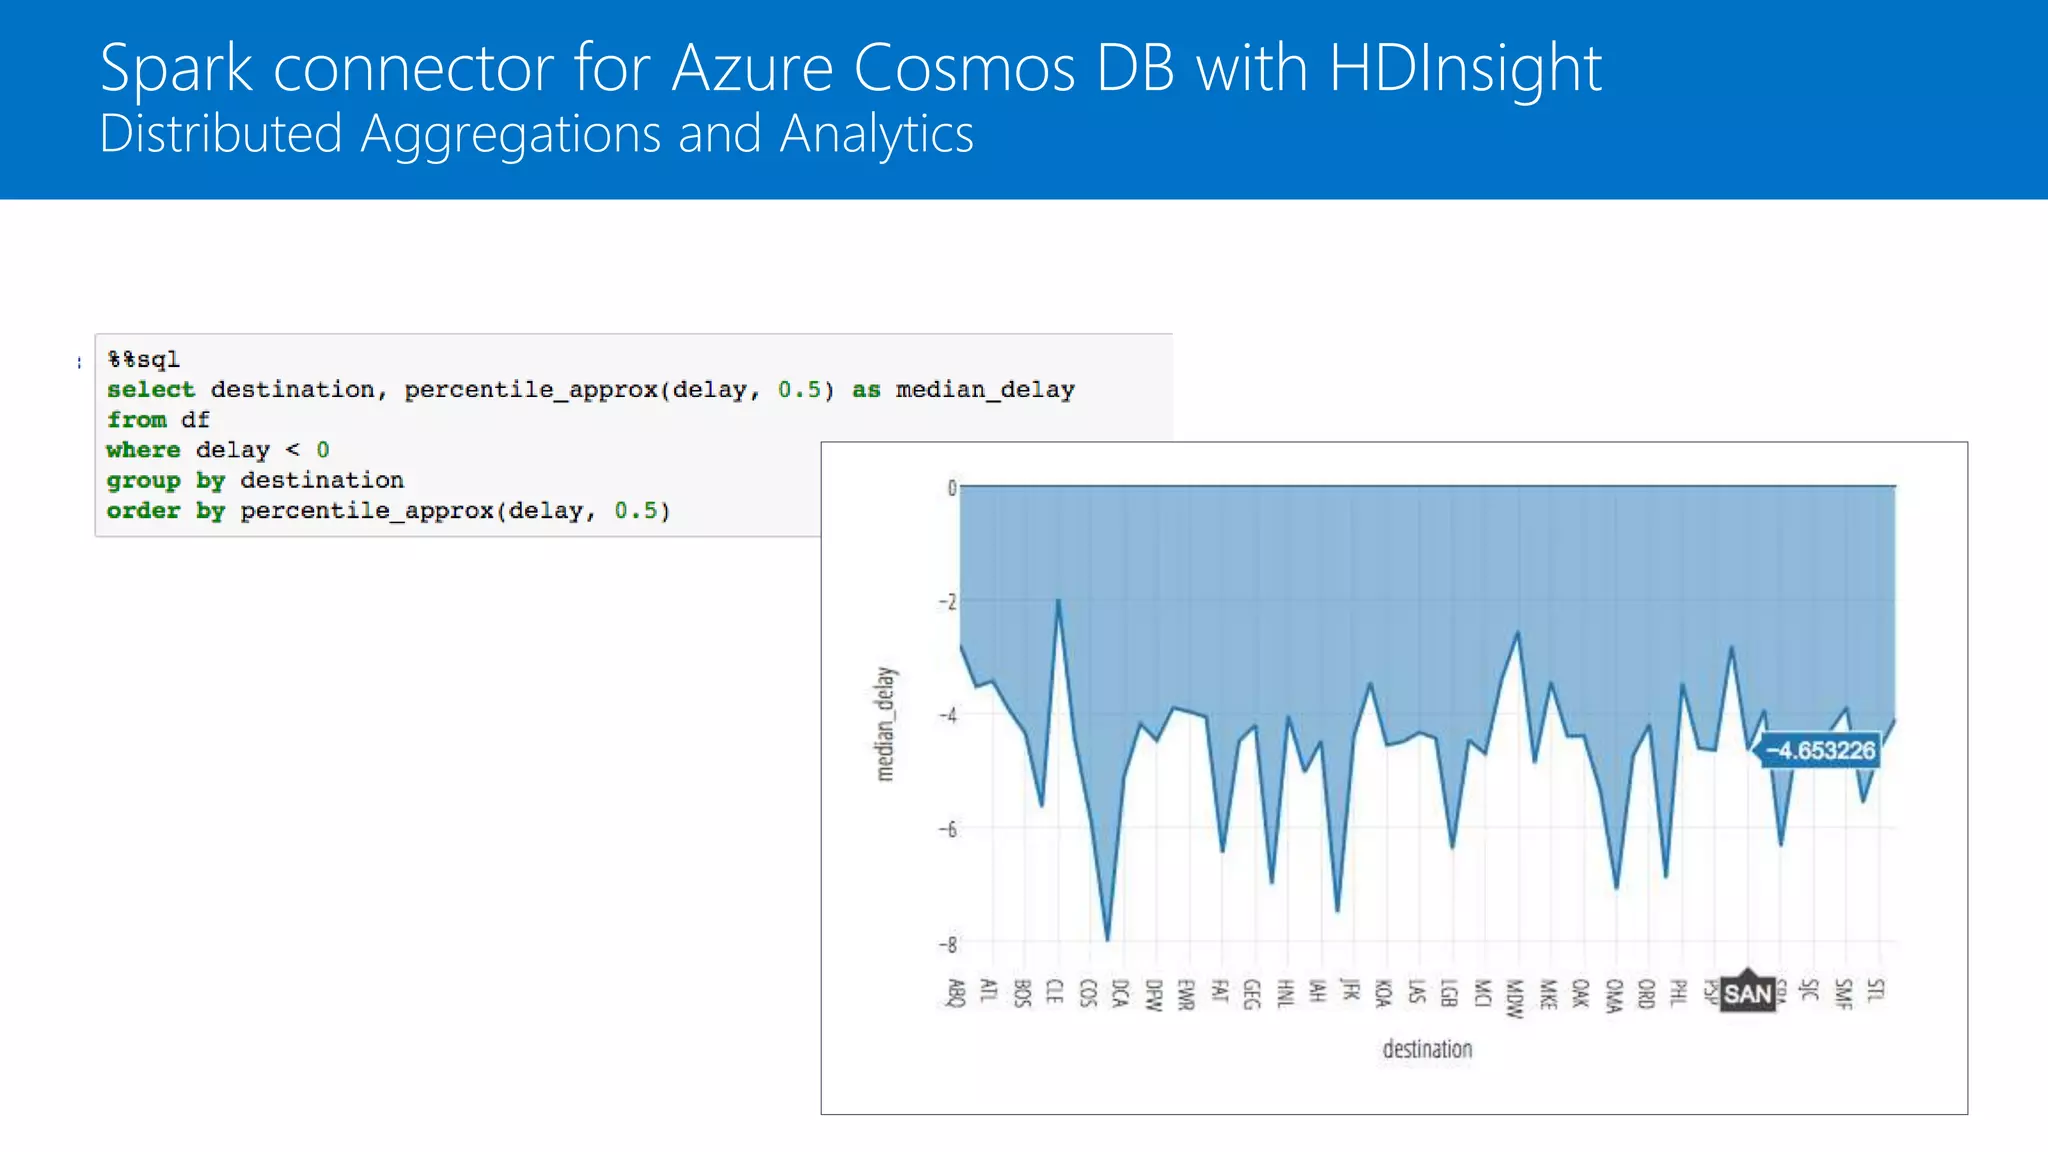Click the 'destination' x-axis title
Viewport: 2048px width, 1152px height.
point(1427,1049)
